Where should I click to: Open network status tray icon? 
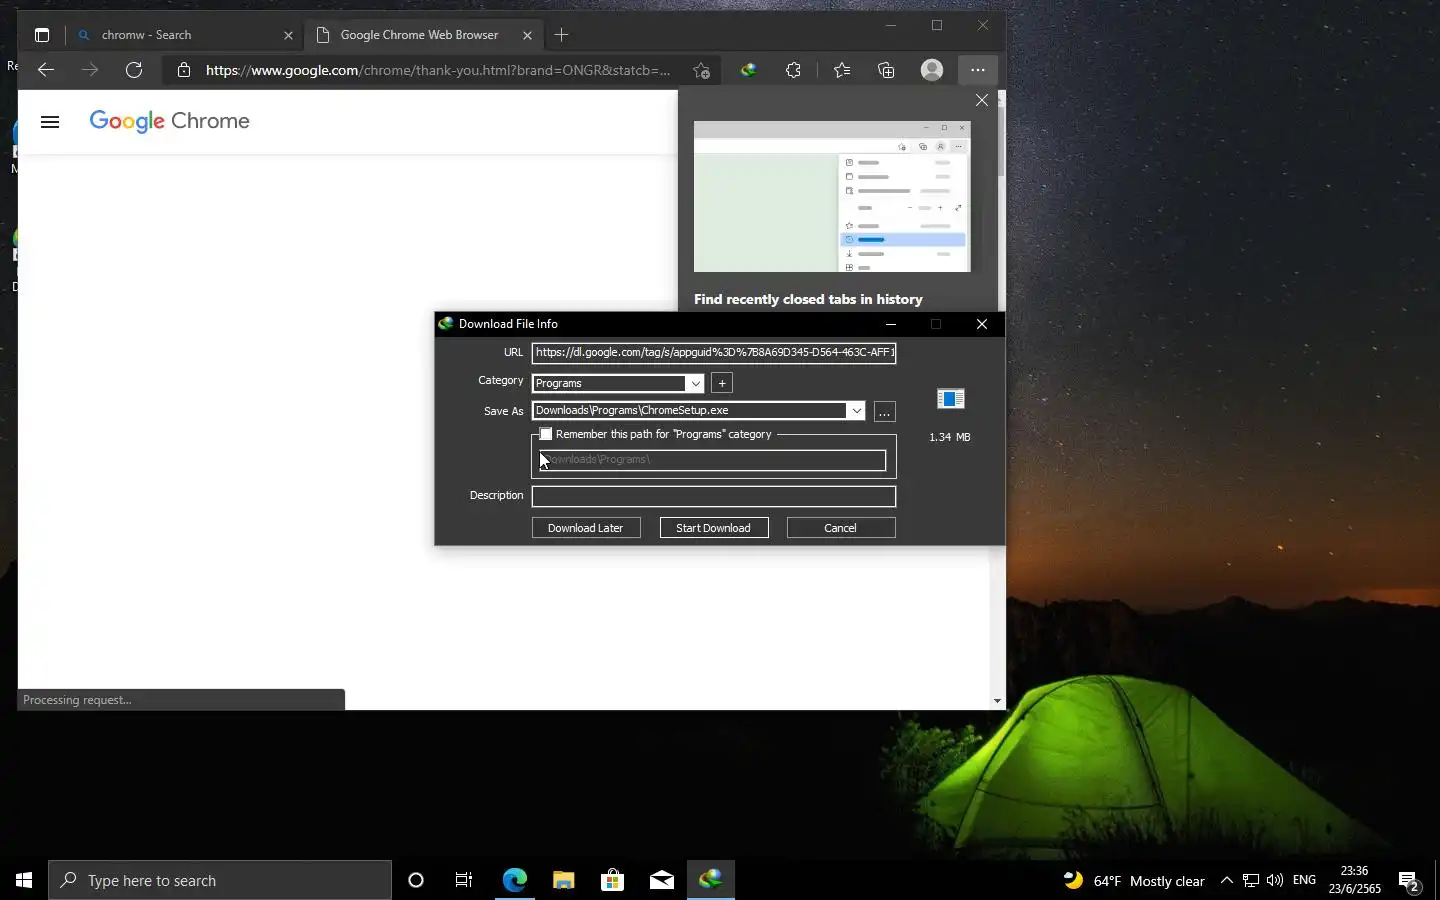[1251, 881]
